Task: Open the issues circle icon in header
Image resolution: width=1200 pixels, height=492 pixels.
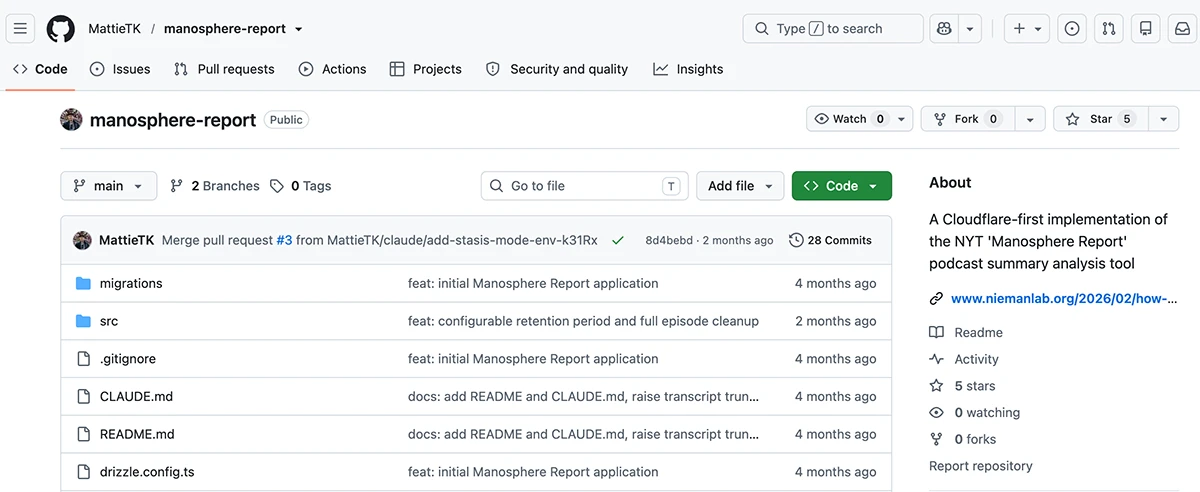Action: (1072, 29)
